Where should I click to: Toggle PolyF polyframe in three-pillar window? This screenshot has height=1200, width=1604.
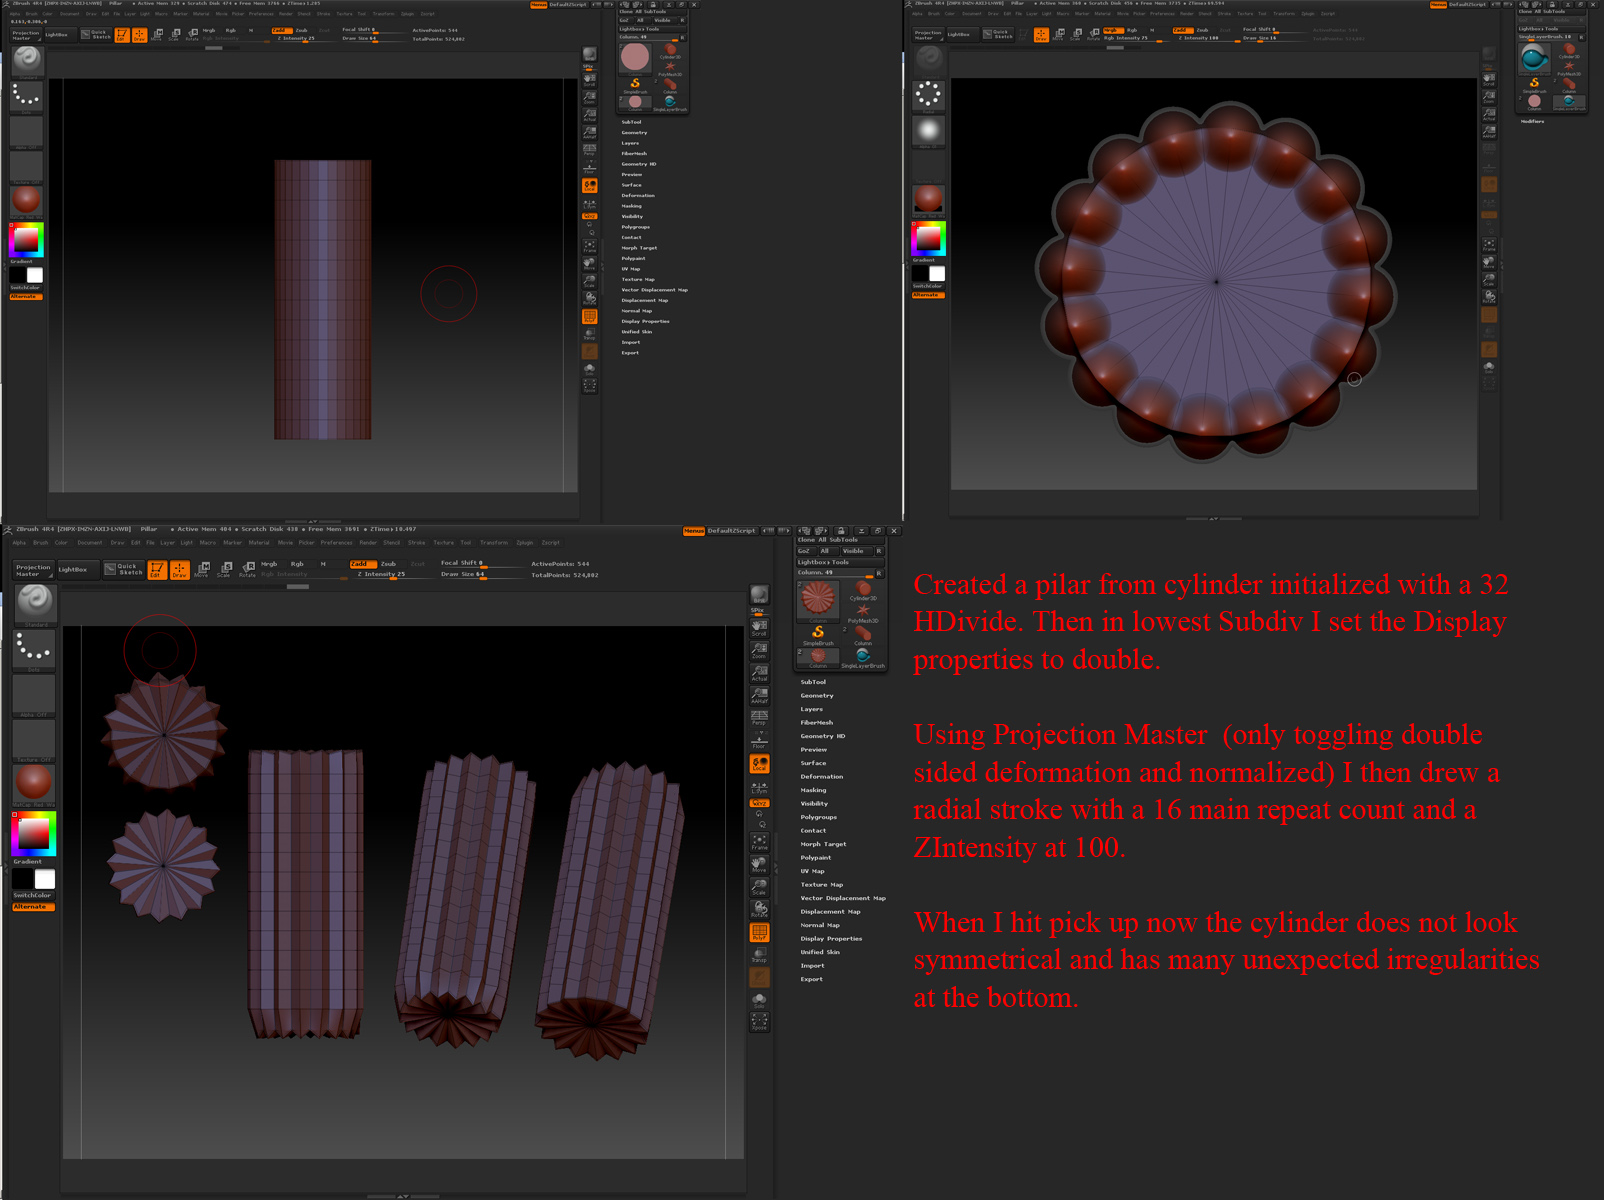click(x=760, y=933)
